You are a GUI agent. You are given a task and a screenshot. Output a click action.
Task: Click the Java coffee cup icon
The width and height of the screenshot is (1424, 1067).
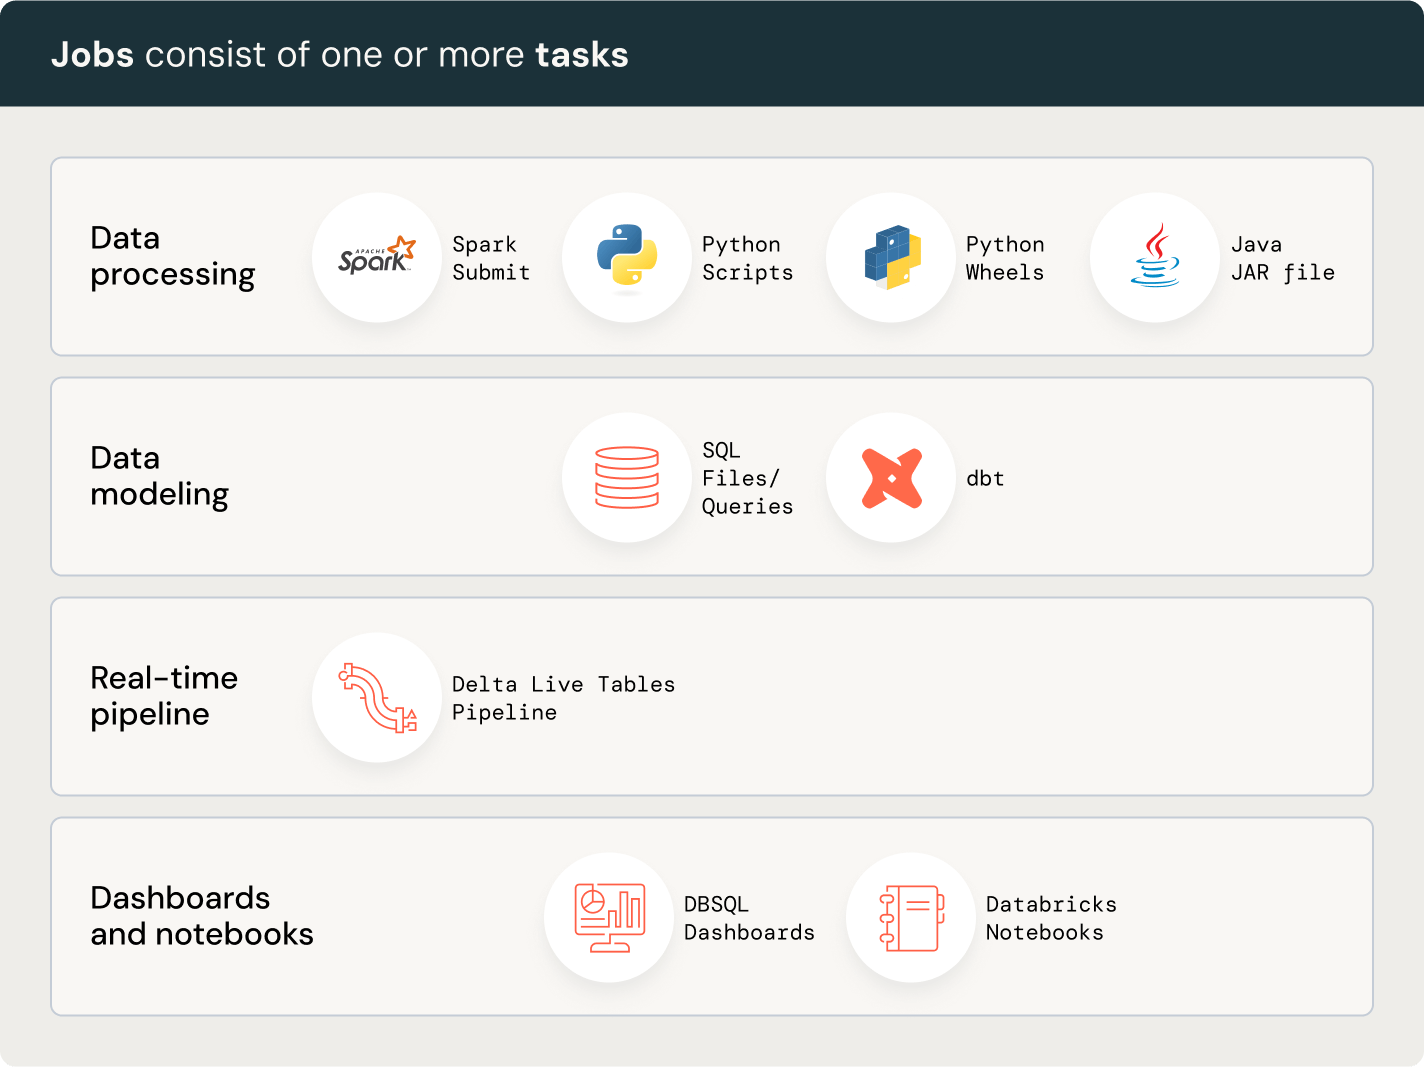click(x=1155, y=257)
